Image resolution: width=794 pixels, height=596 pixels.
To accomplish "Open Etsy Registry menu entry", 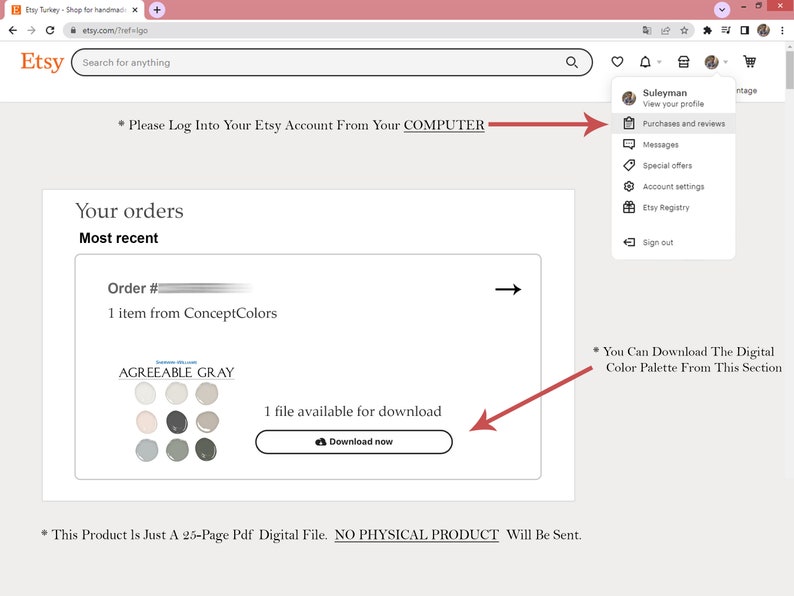I will point(673,208).
